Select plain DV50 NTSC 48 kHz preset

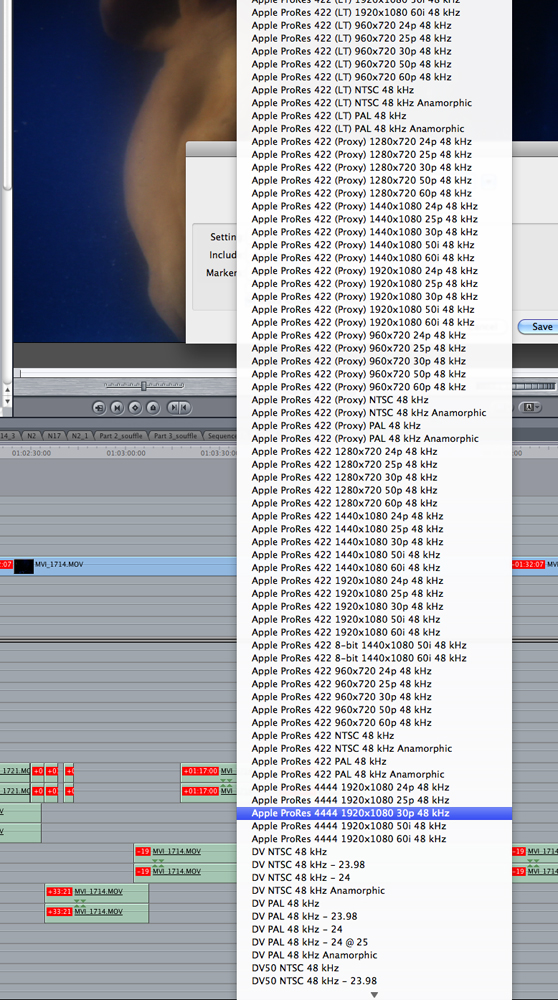click(374, 967)
